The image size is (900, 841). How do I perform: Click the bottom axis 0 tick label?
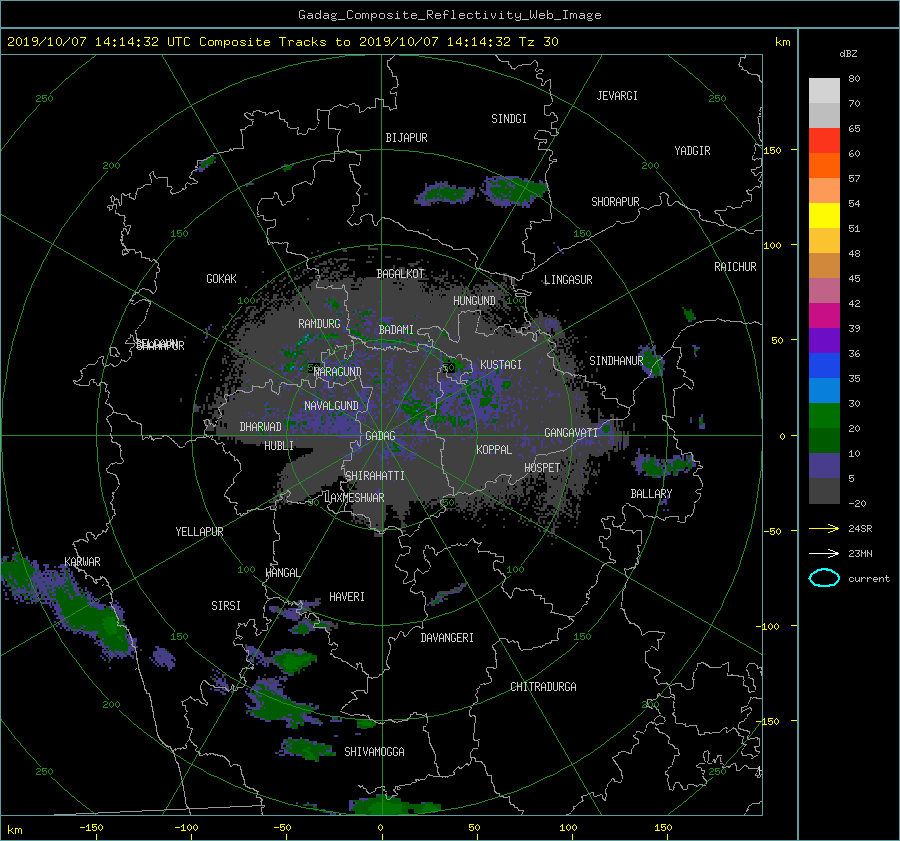click(x=380, y=828)
